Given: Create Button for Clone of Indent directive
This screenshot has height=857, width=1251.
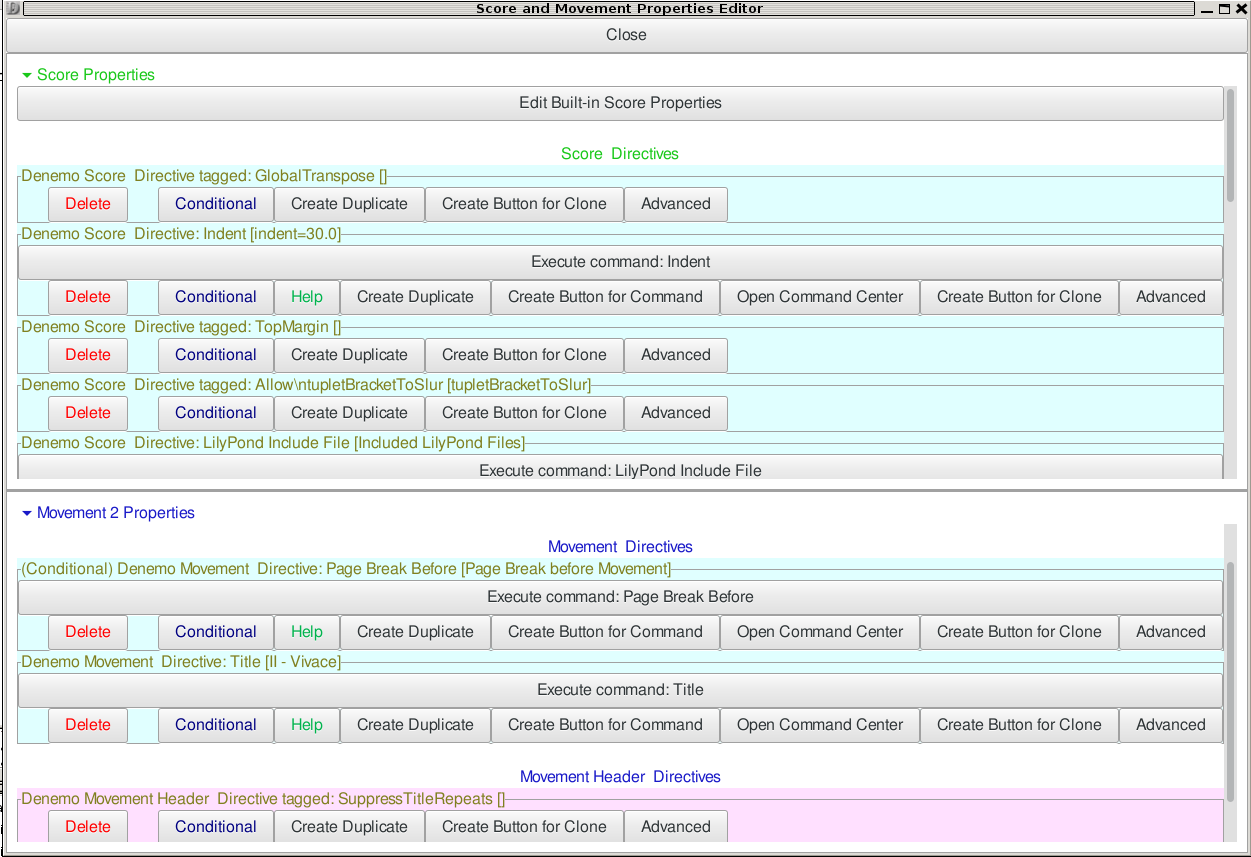Looking at the screenshot, I should pos(1018,296).
